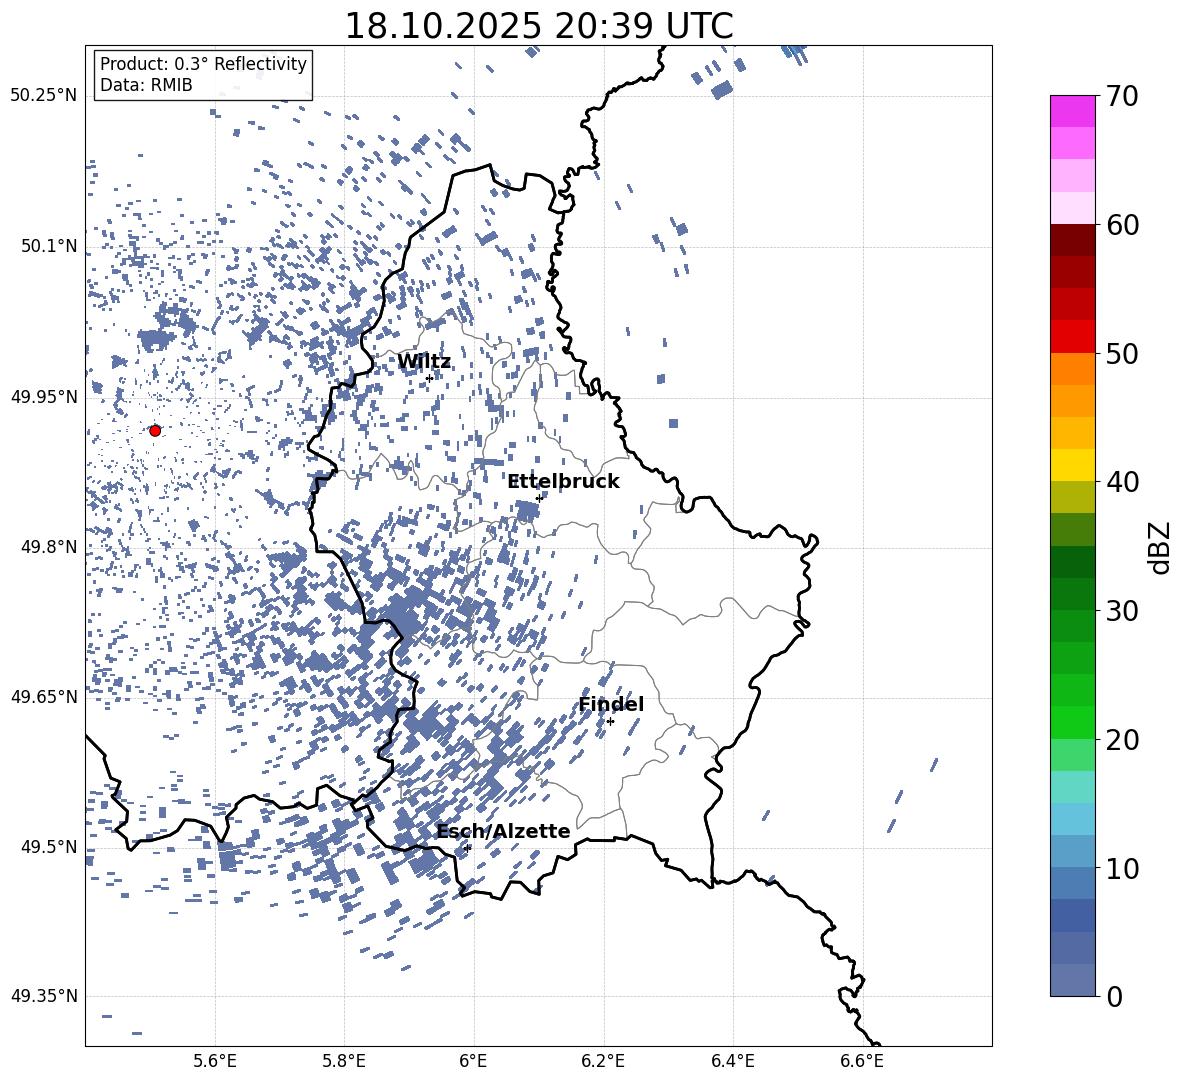Click the colorbar tick label 20
This screenshot has height=1081, width=1184.
pyautogui.click(x=1122, y=739)
